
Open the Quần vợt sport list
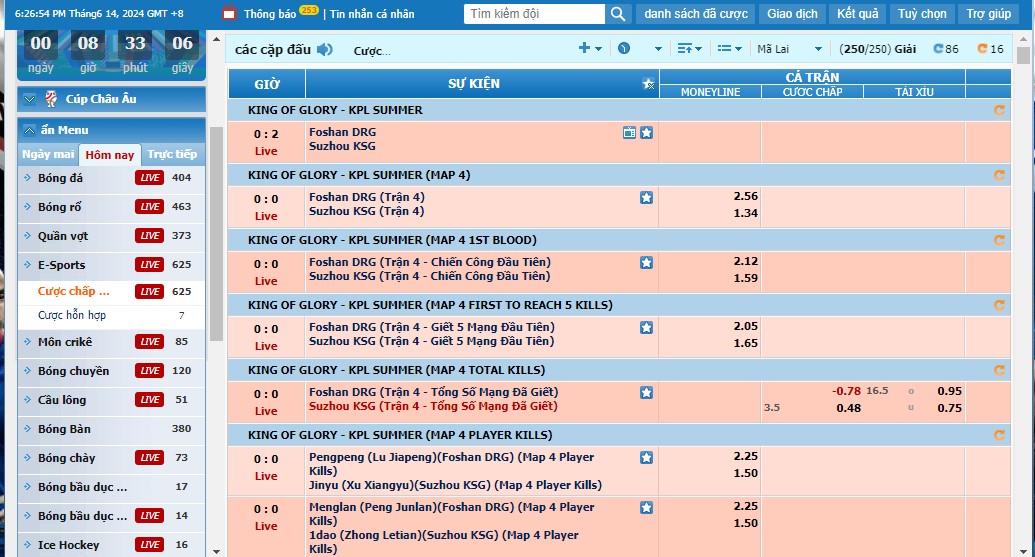pos(63,236)
